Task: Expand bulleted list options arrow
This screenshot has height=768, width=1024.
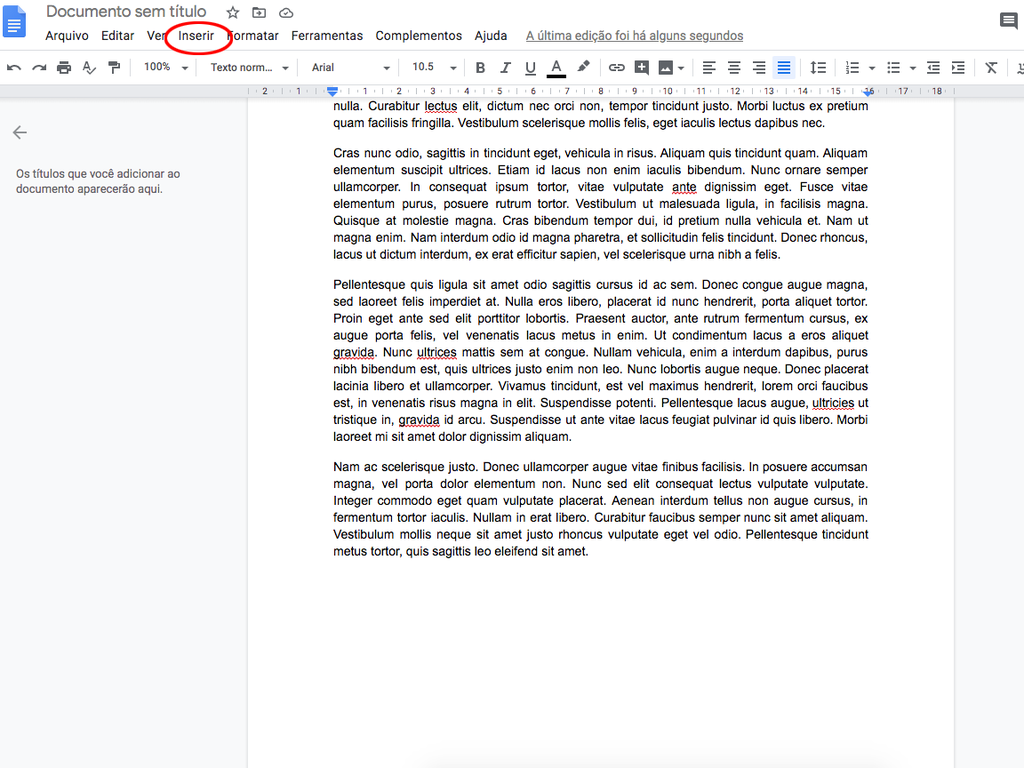Action: 912,68
